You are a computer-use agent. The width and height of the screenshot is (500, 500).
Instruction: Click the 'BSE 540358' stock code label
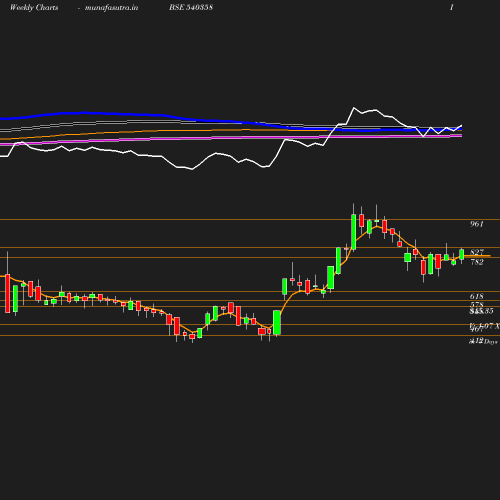click(x=191, y=7)
